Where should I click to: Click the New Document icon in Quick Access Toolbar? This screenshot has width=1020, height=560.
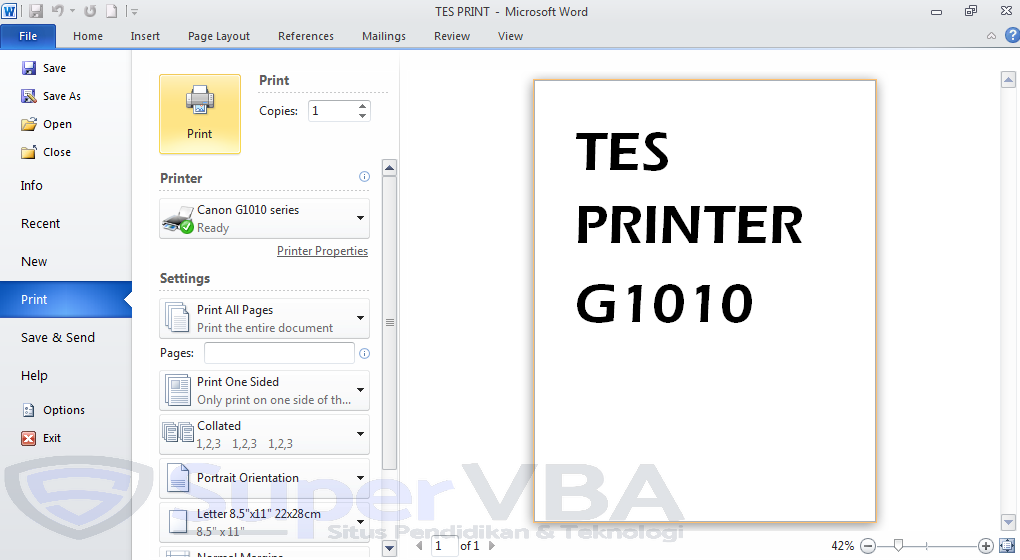click(112, 11)
